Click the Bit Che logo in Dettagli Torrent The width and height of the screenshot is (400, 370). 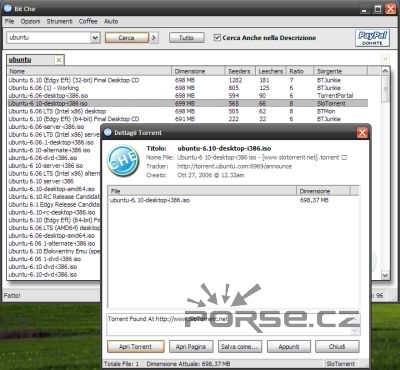click(x=123, y=161)
